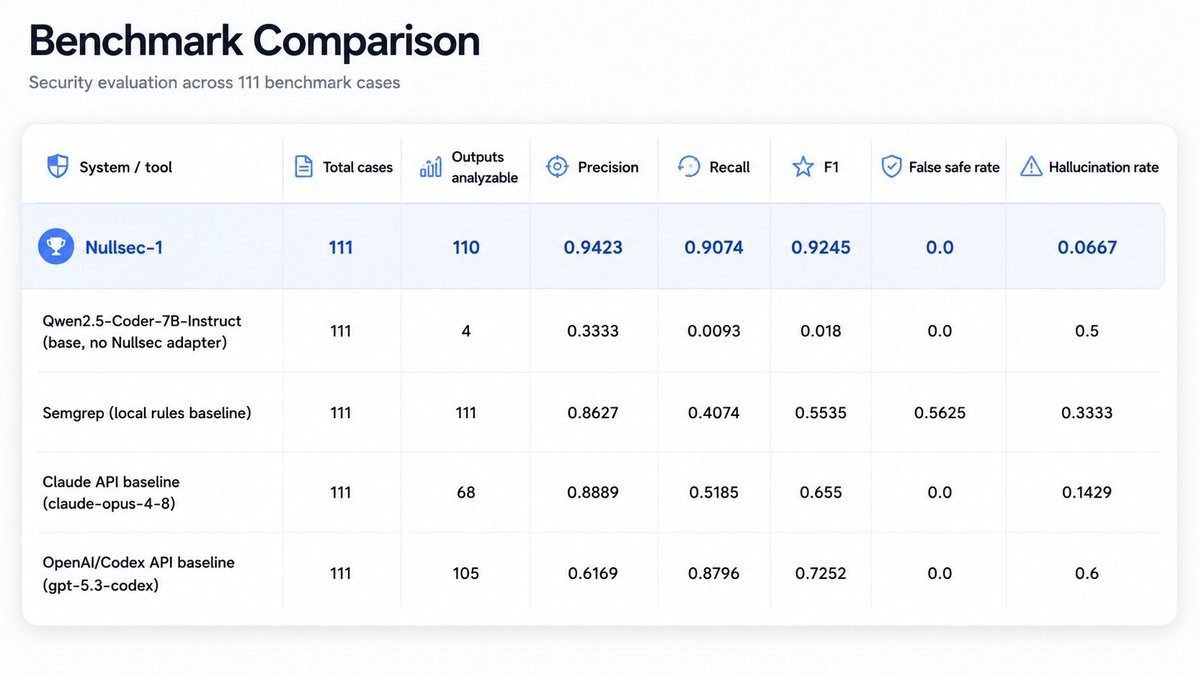Viewport: 1199px width, 675px height.
Task: Click the OpenAI/Codex API baseline row name
Action: [138, 573]
